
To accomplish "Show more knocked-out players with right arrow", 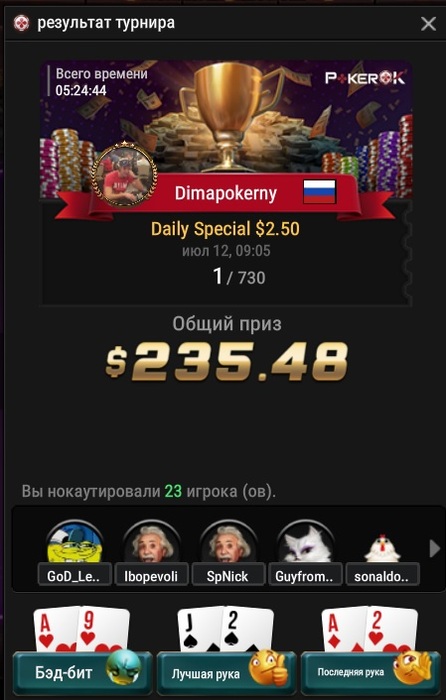I will click(x=434, y=549).
